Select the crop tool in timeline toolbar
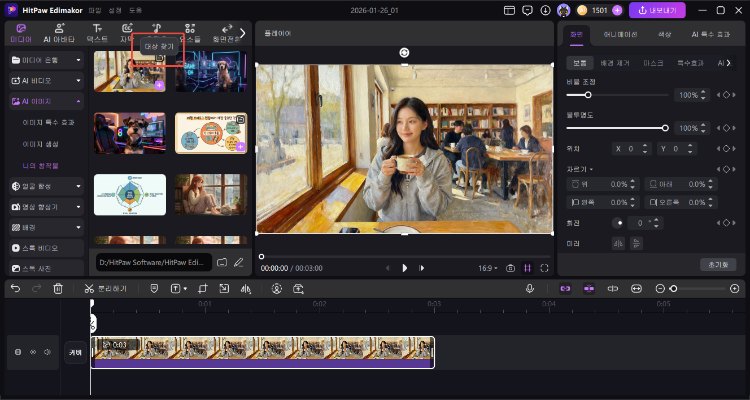Screen dimensions: 750x400 pos(201,288)
